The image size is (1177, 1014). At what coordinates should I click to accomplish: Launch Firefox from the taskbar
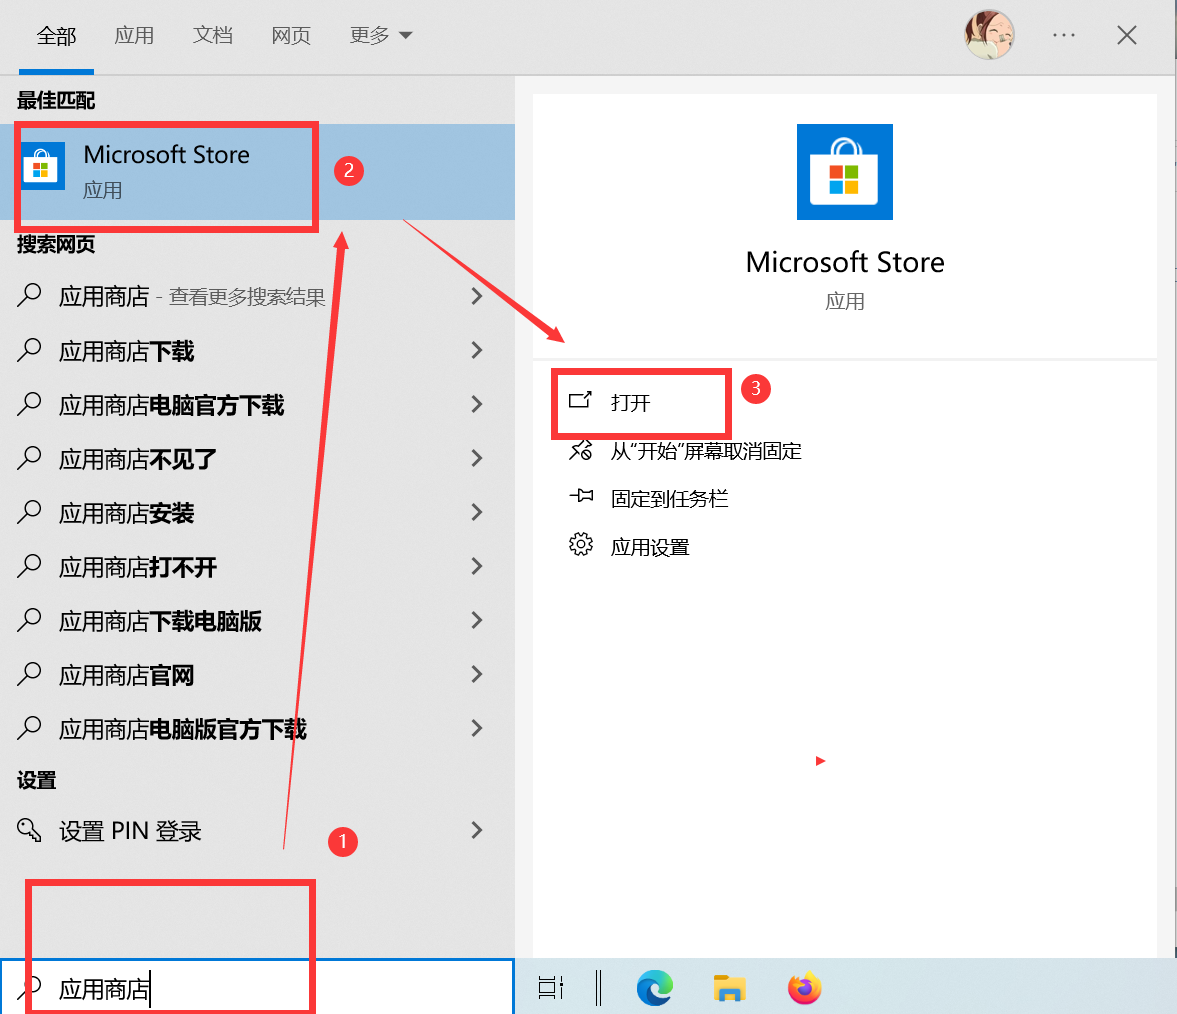pyautogui.click(x=805, y=988)
